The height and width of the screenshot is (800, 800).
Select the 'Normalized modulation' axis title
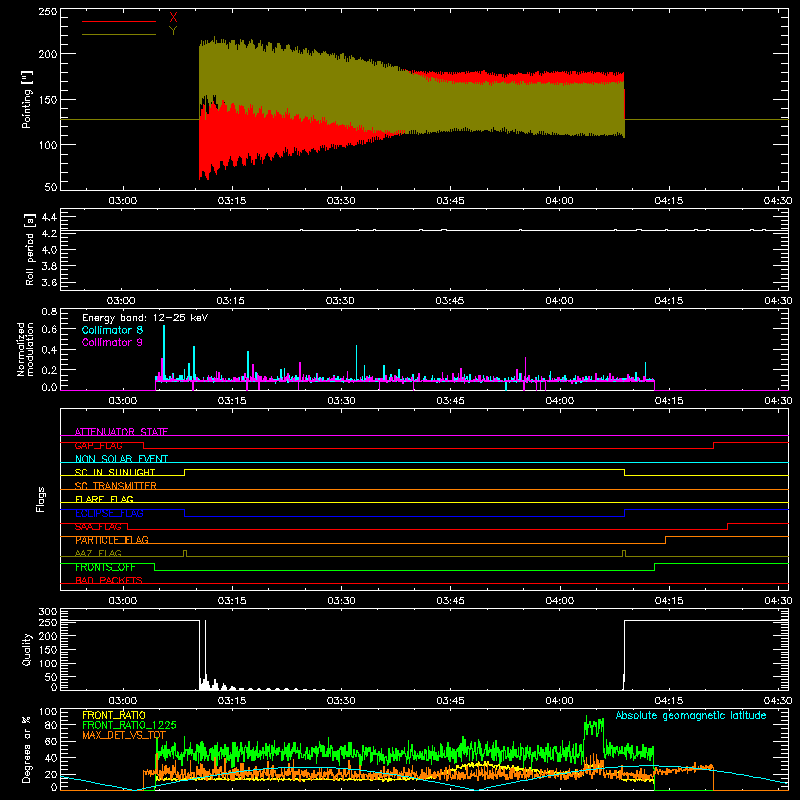(x=26, y=349)
